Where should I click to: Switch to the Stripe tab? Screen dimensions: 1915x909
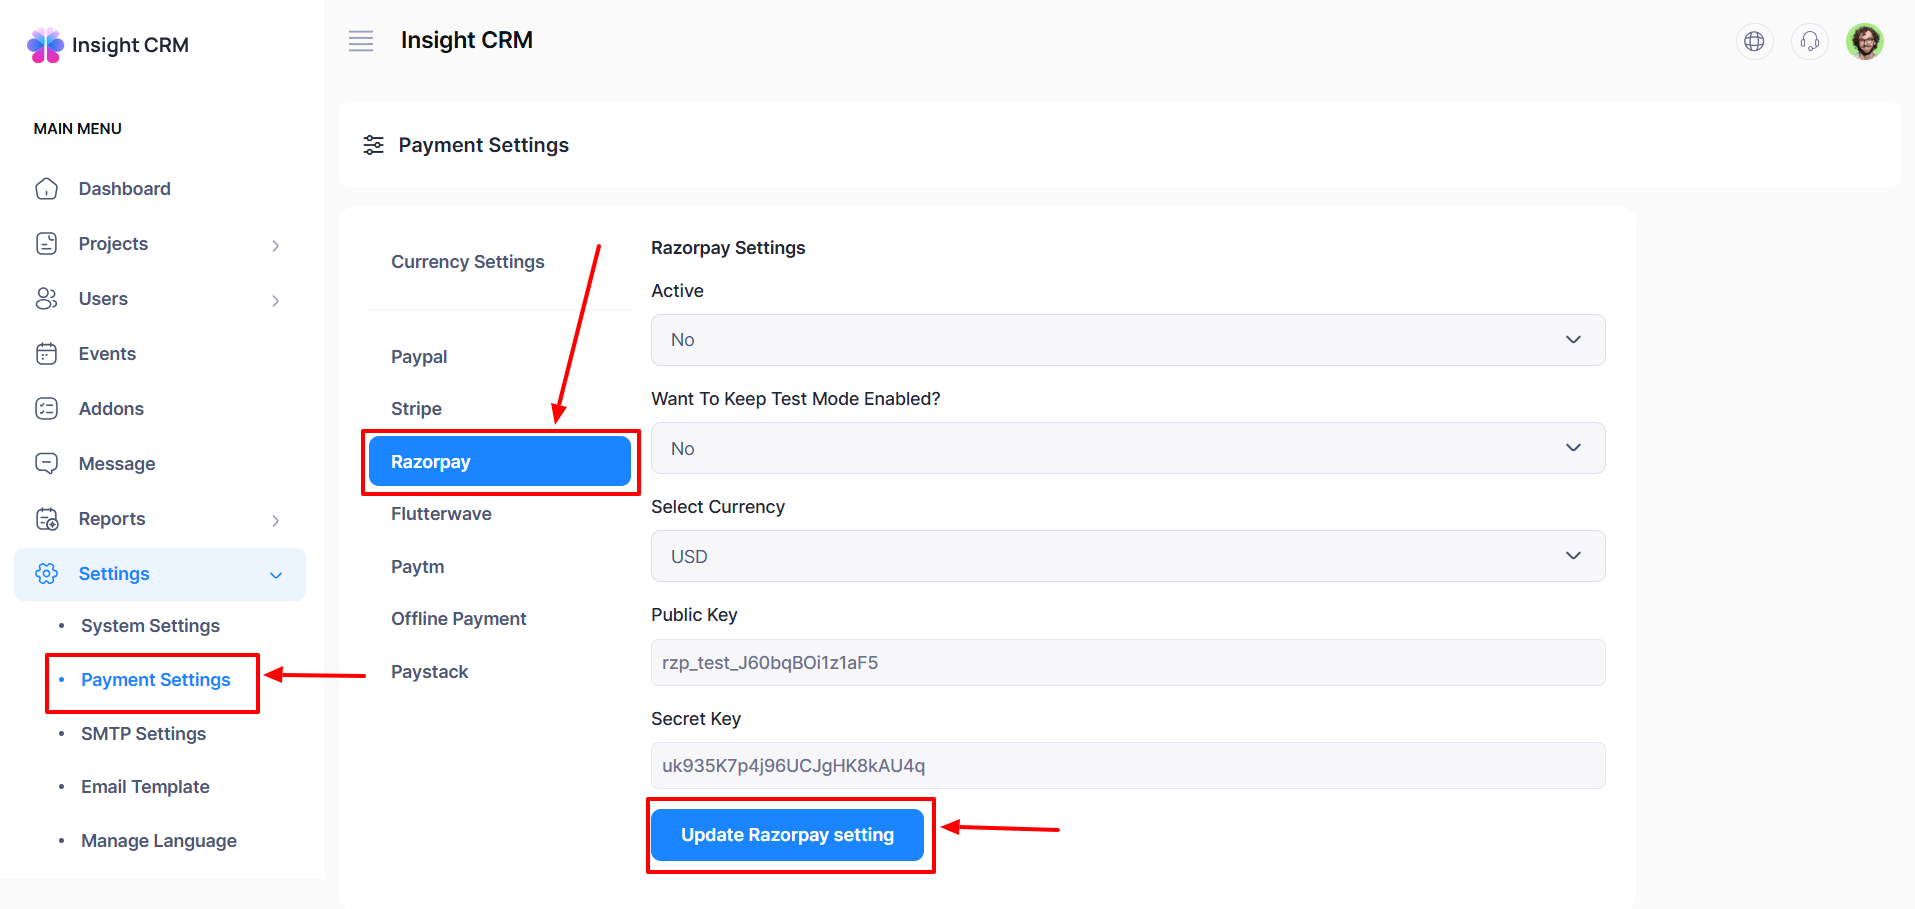pyautogui.click(x=416, y=409)
